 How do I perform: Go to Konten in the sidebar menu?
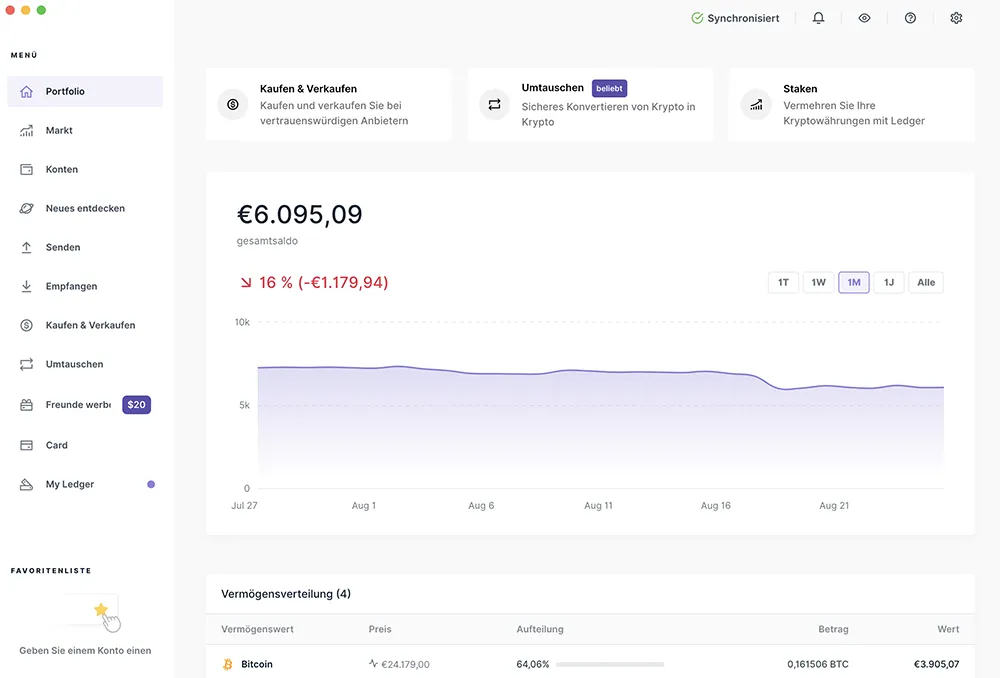[x=62, y=169]
